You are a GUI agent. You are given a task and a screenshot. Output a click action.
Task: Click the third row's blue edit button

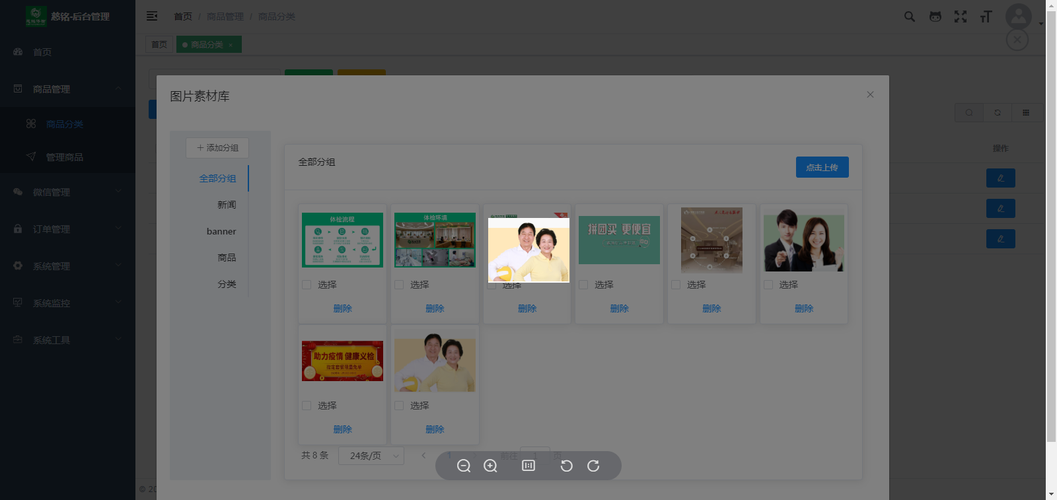[x=1000, y=239]
